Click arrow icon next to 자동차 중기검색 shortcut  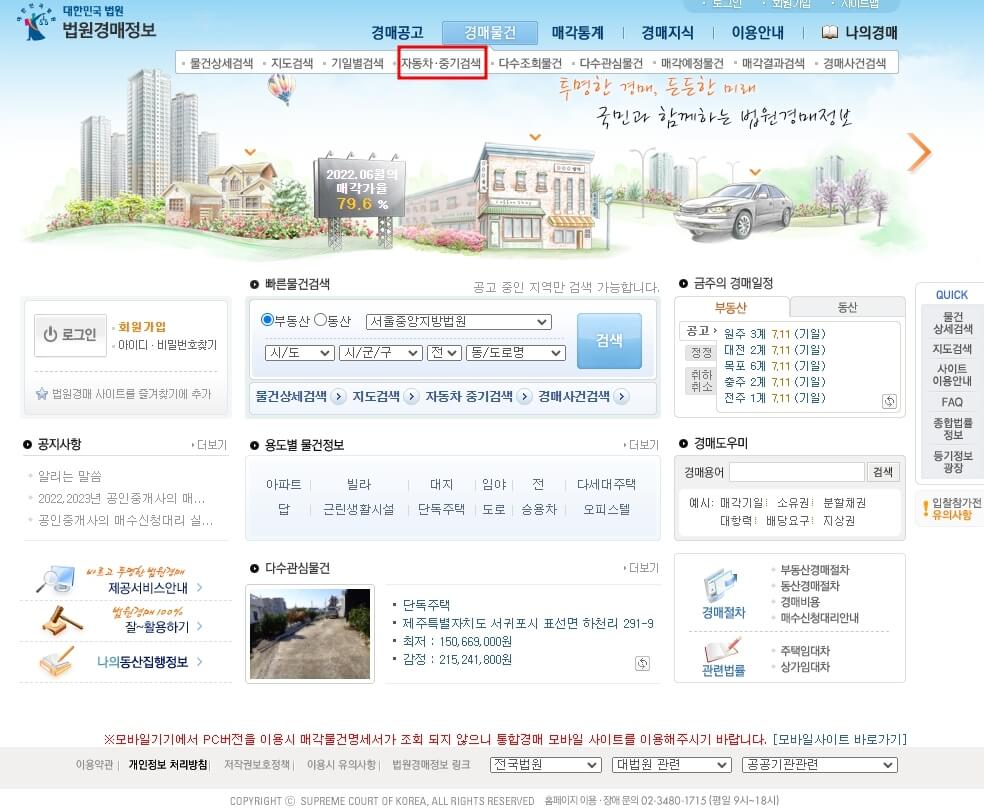tap(524, 397)
